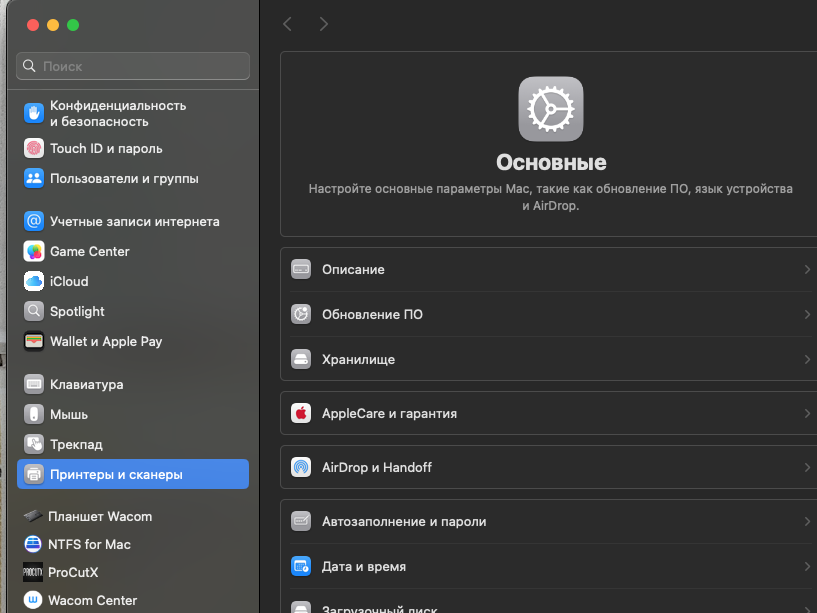Expand the AirDrop и Handoff chevron

click(807, 467)
